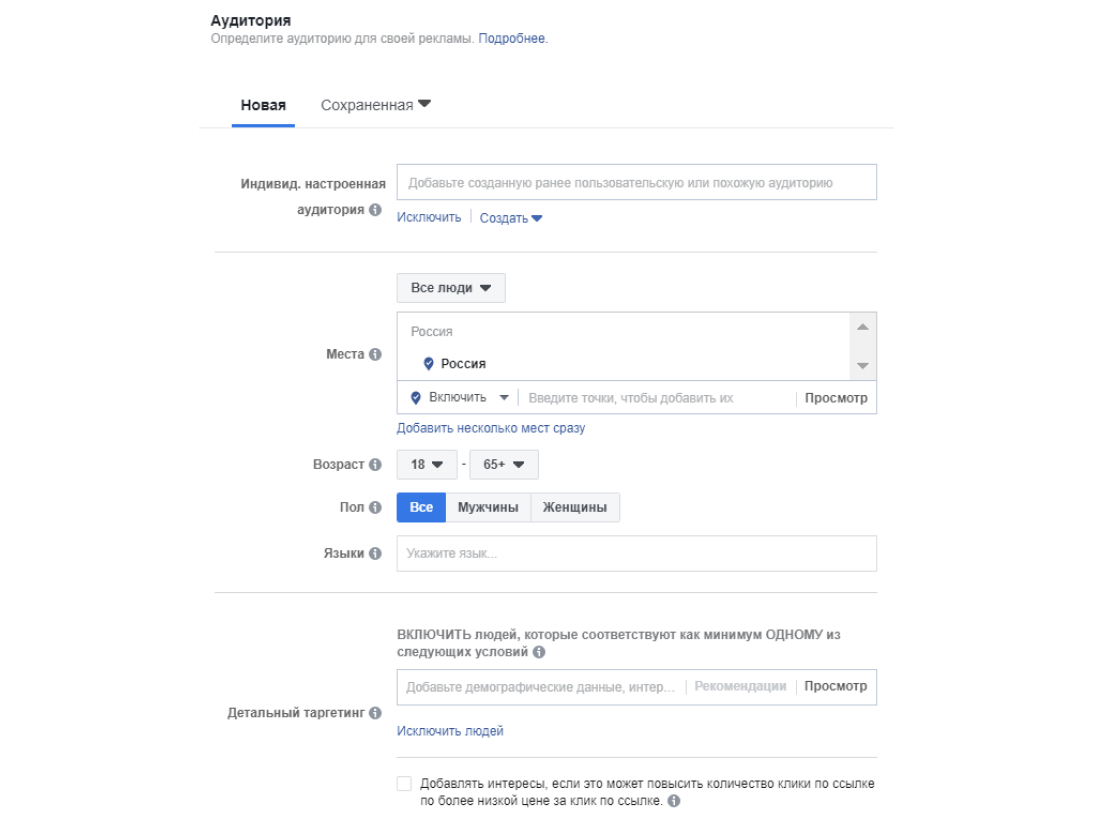Screen dimensions: 1093x819
Task: Click info icon next to Места label
Action: click(x=375, y=355)
